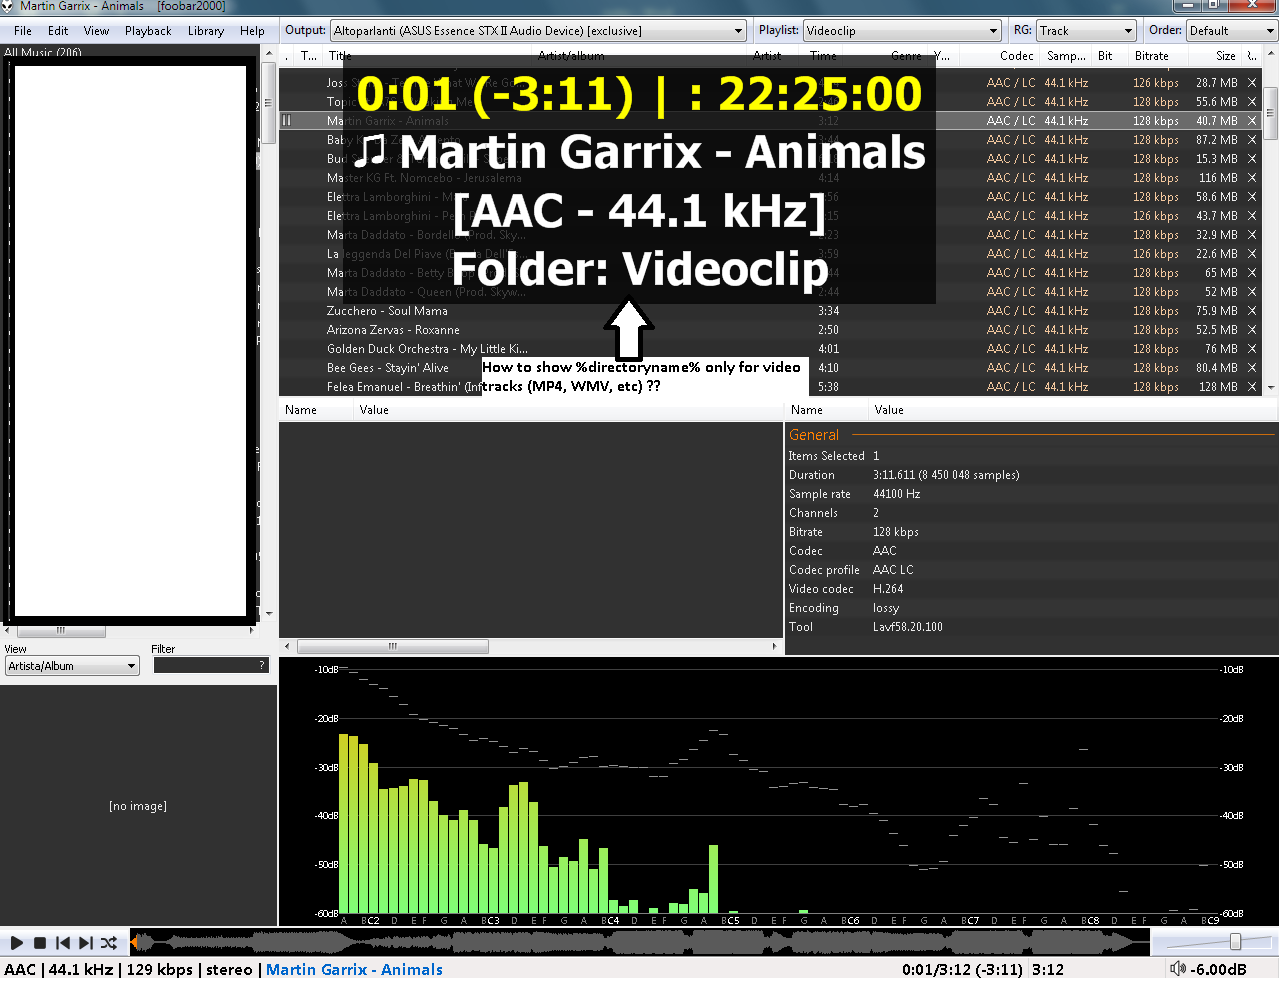This screenshot has width=1279, height=1000.
Task: Click the spectrum analyzer visualization
Action: coord(779,792)
